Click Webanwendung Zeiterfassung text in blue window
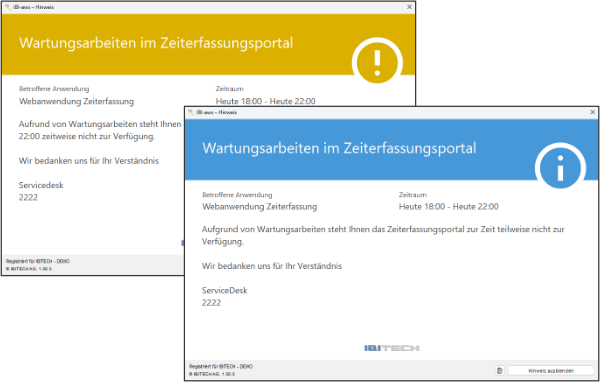 260,207
